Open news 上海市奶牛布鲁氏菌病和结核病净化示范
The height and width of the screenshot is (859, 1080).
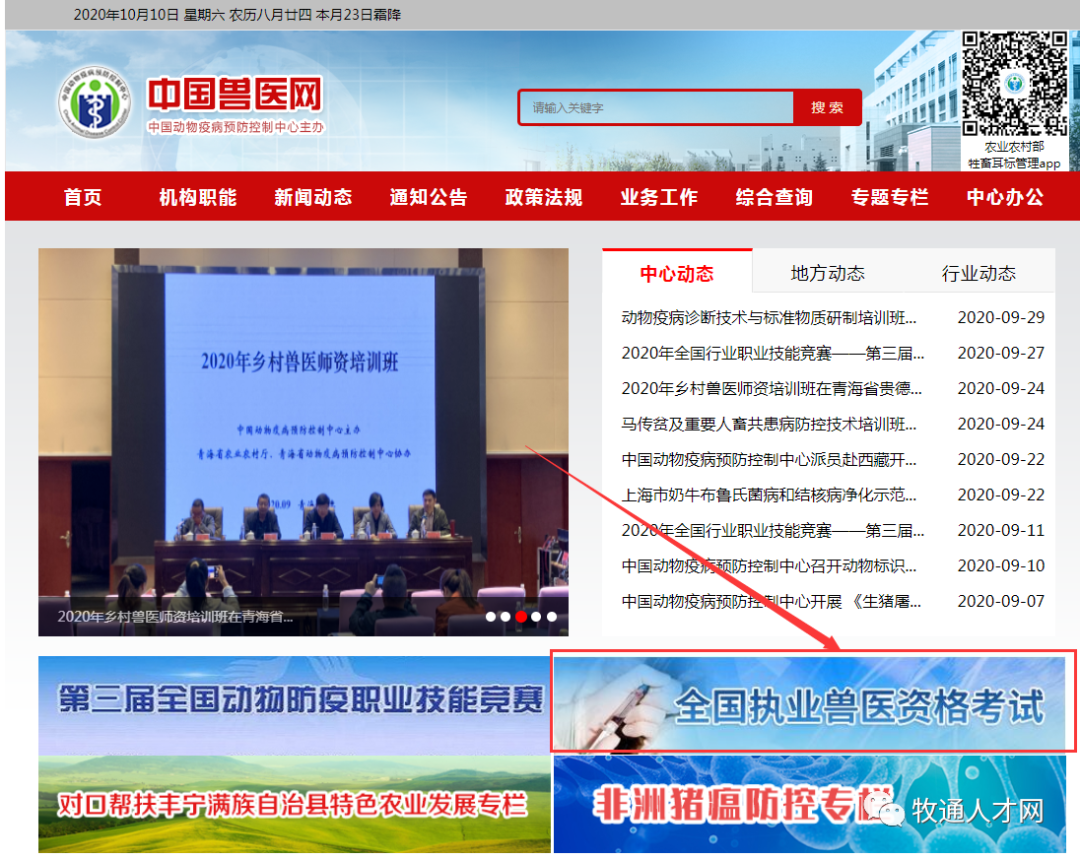point(769,495)
